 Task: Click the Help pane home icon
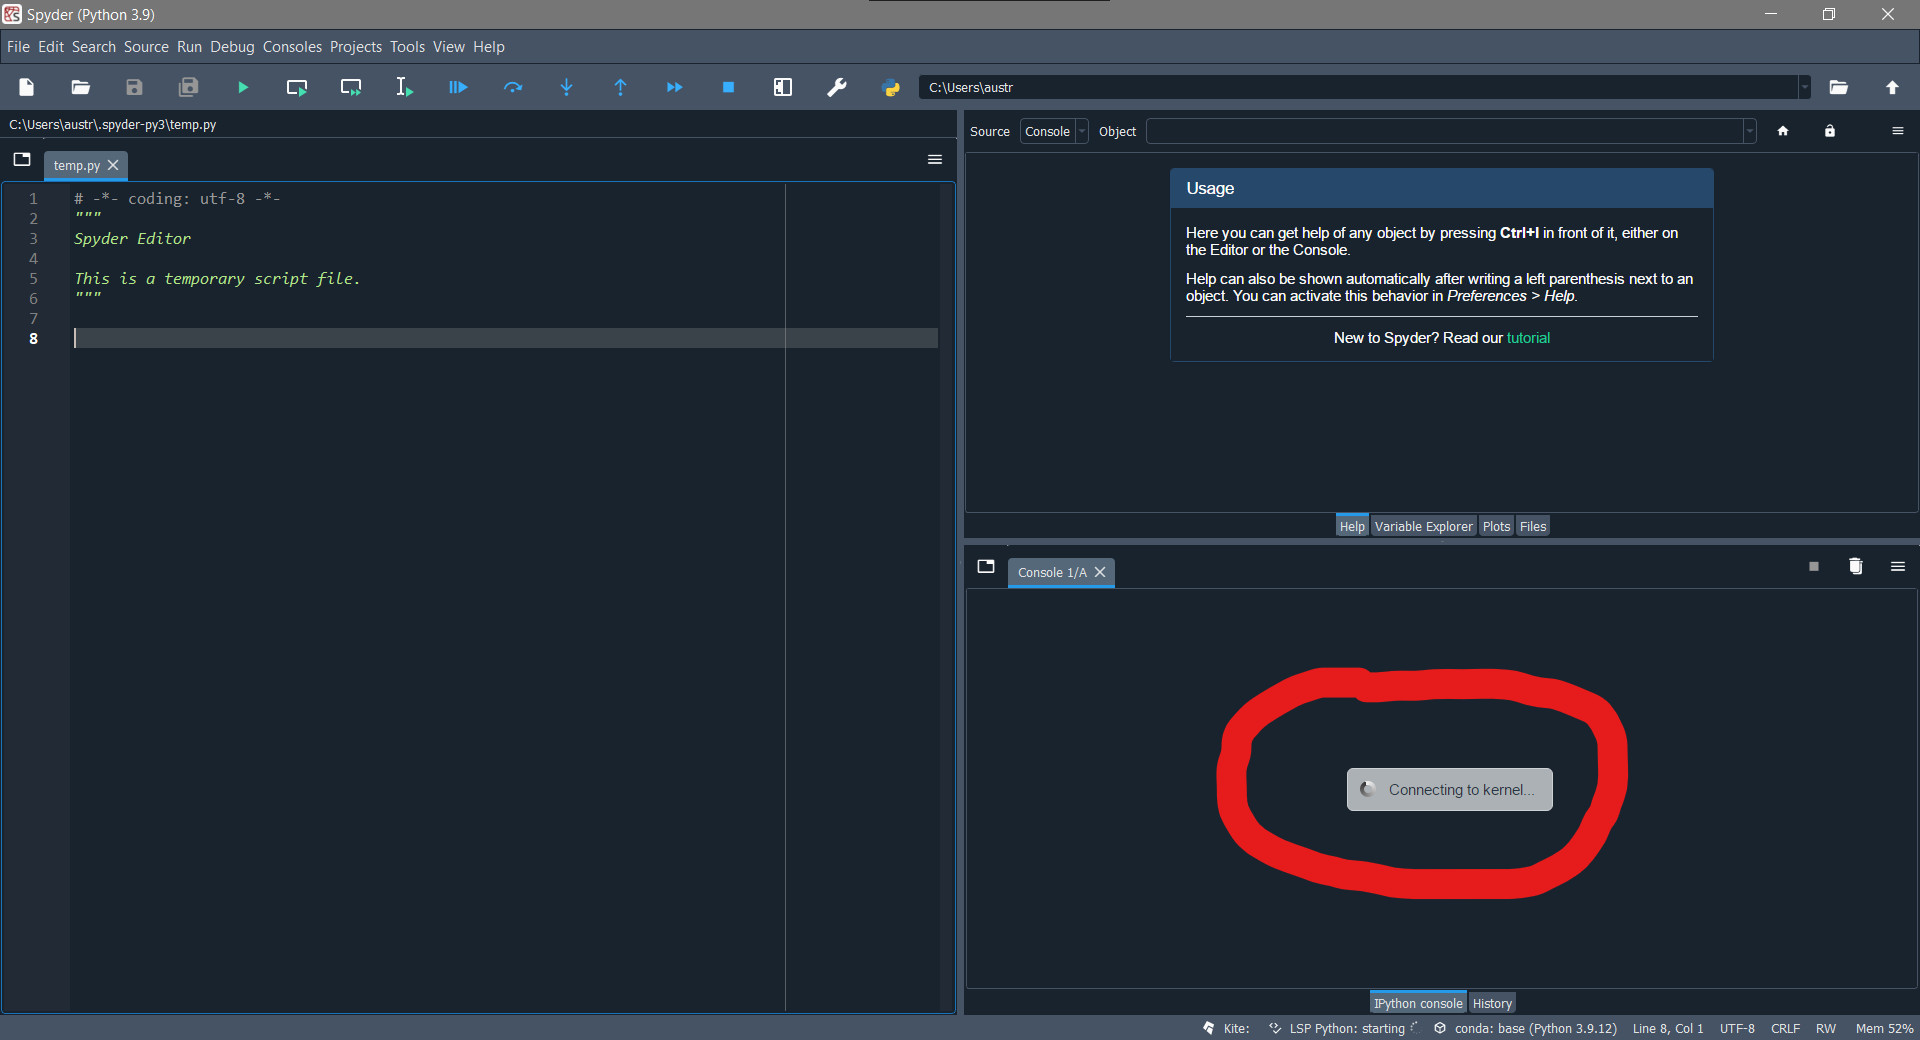1783,131
